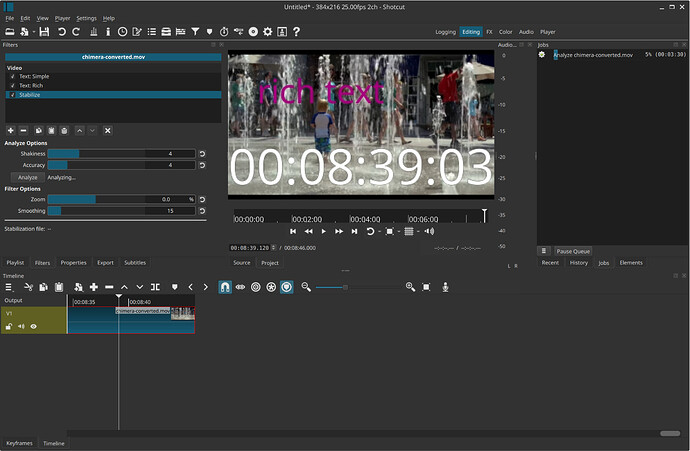
Task: Click the timecode spinner arrows
Action: coord(274,248)
